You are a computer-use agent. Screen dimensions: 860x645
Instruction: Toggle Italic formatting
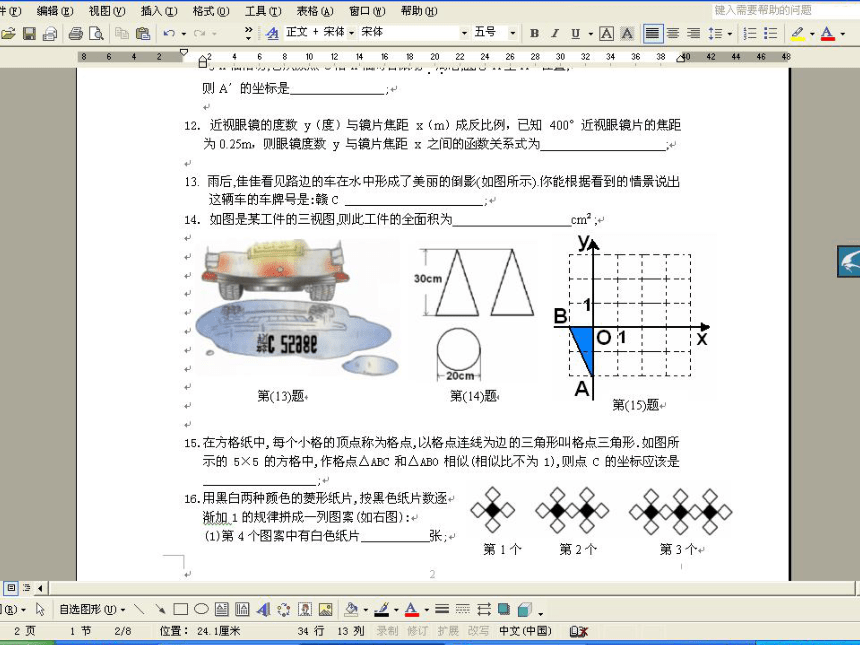[x=555, y=34]
